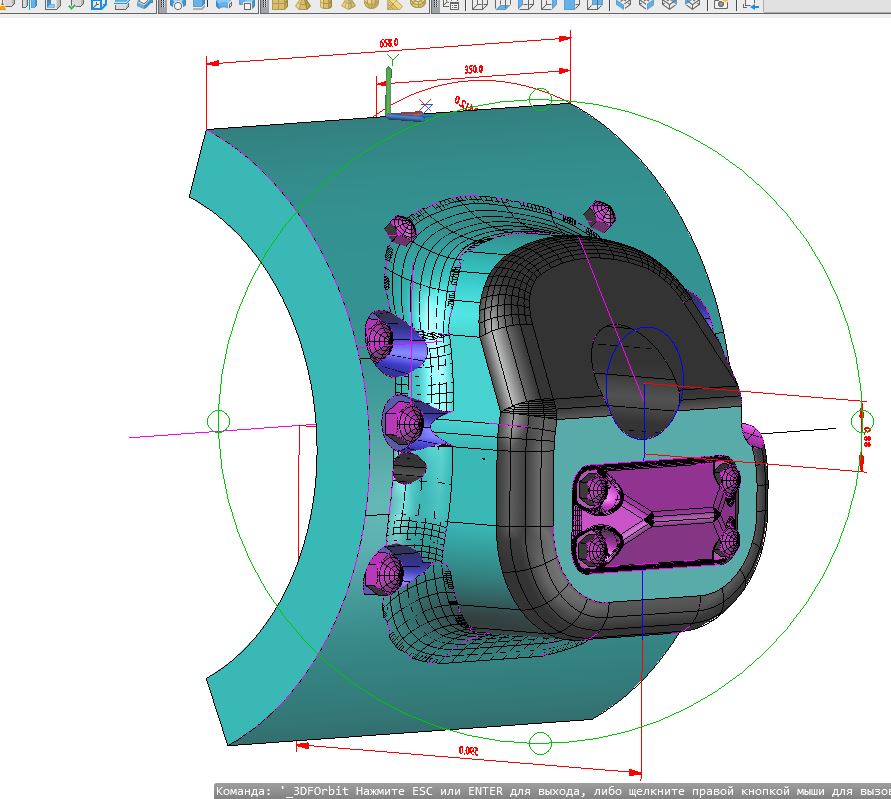Click the right orbit arcball handle circle
The width and height of the screenshot is (891, 799).
click(861, 421)
